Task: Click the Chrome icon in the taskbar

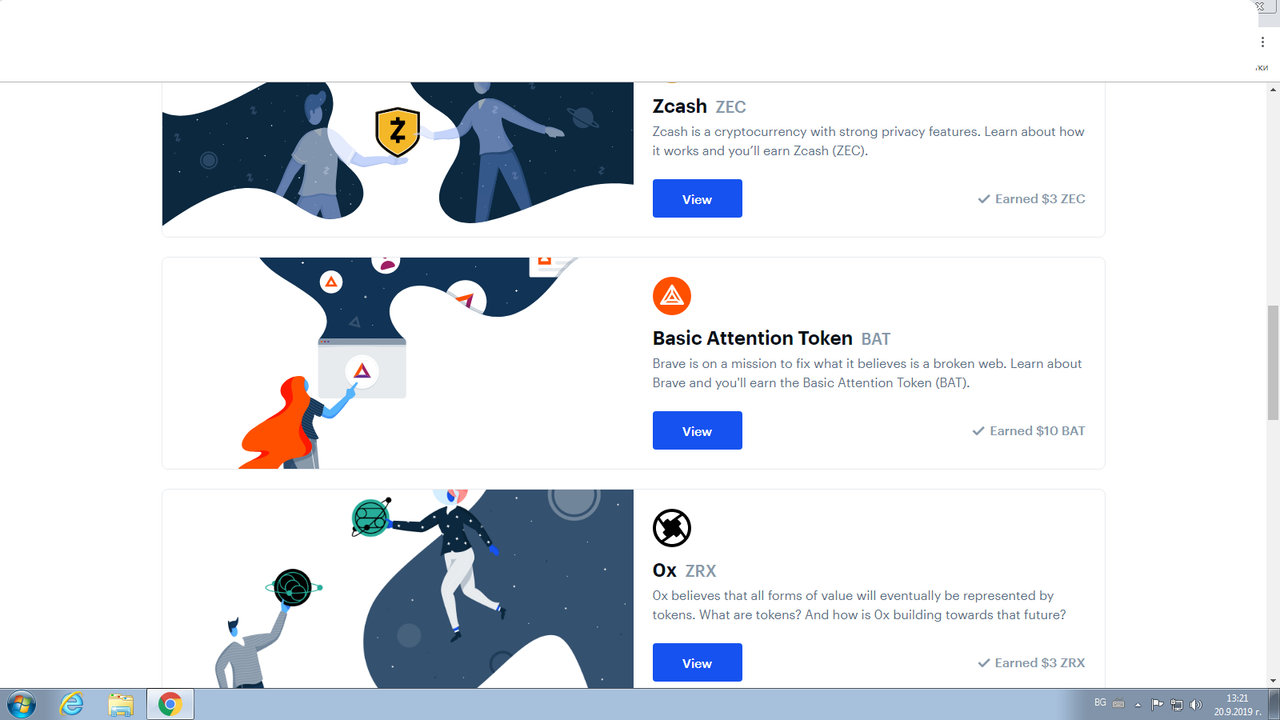Action: (x=170, y=704)
